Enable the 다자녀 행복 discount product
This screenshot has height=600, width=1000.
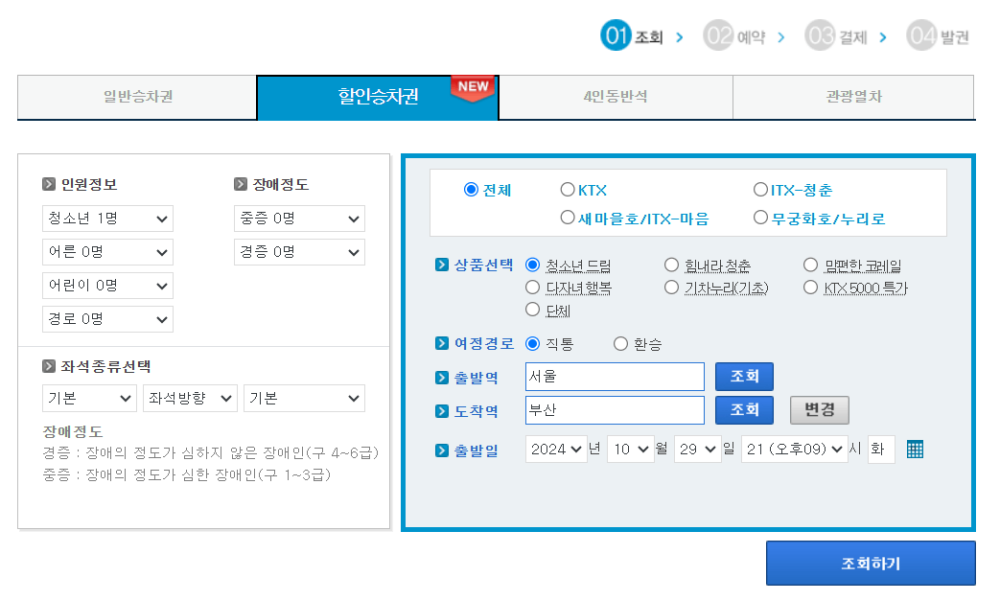533,287
